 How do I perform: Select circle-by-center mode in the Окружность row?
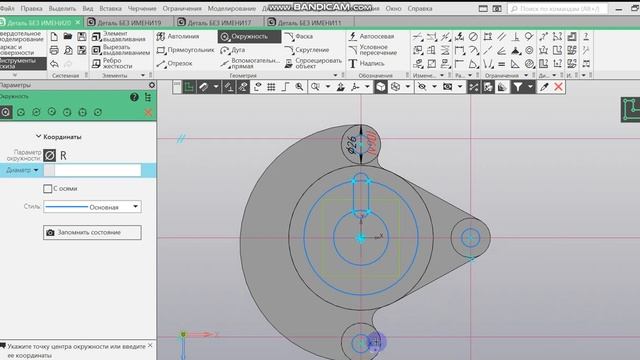(6, 112)
